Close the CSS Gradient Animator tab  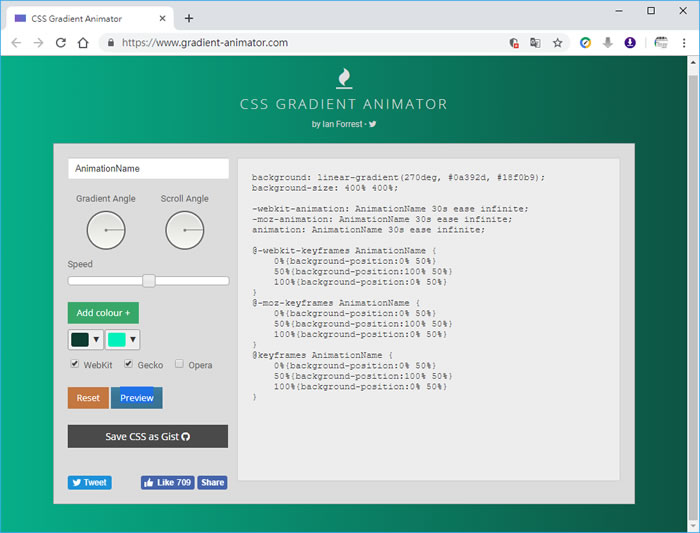point(162,18)
